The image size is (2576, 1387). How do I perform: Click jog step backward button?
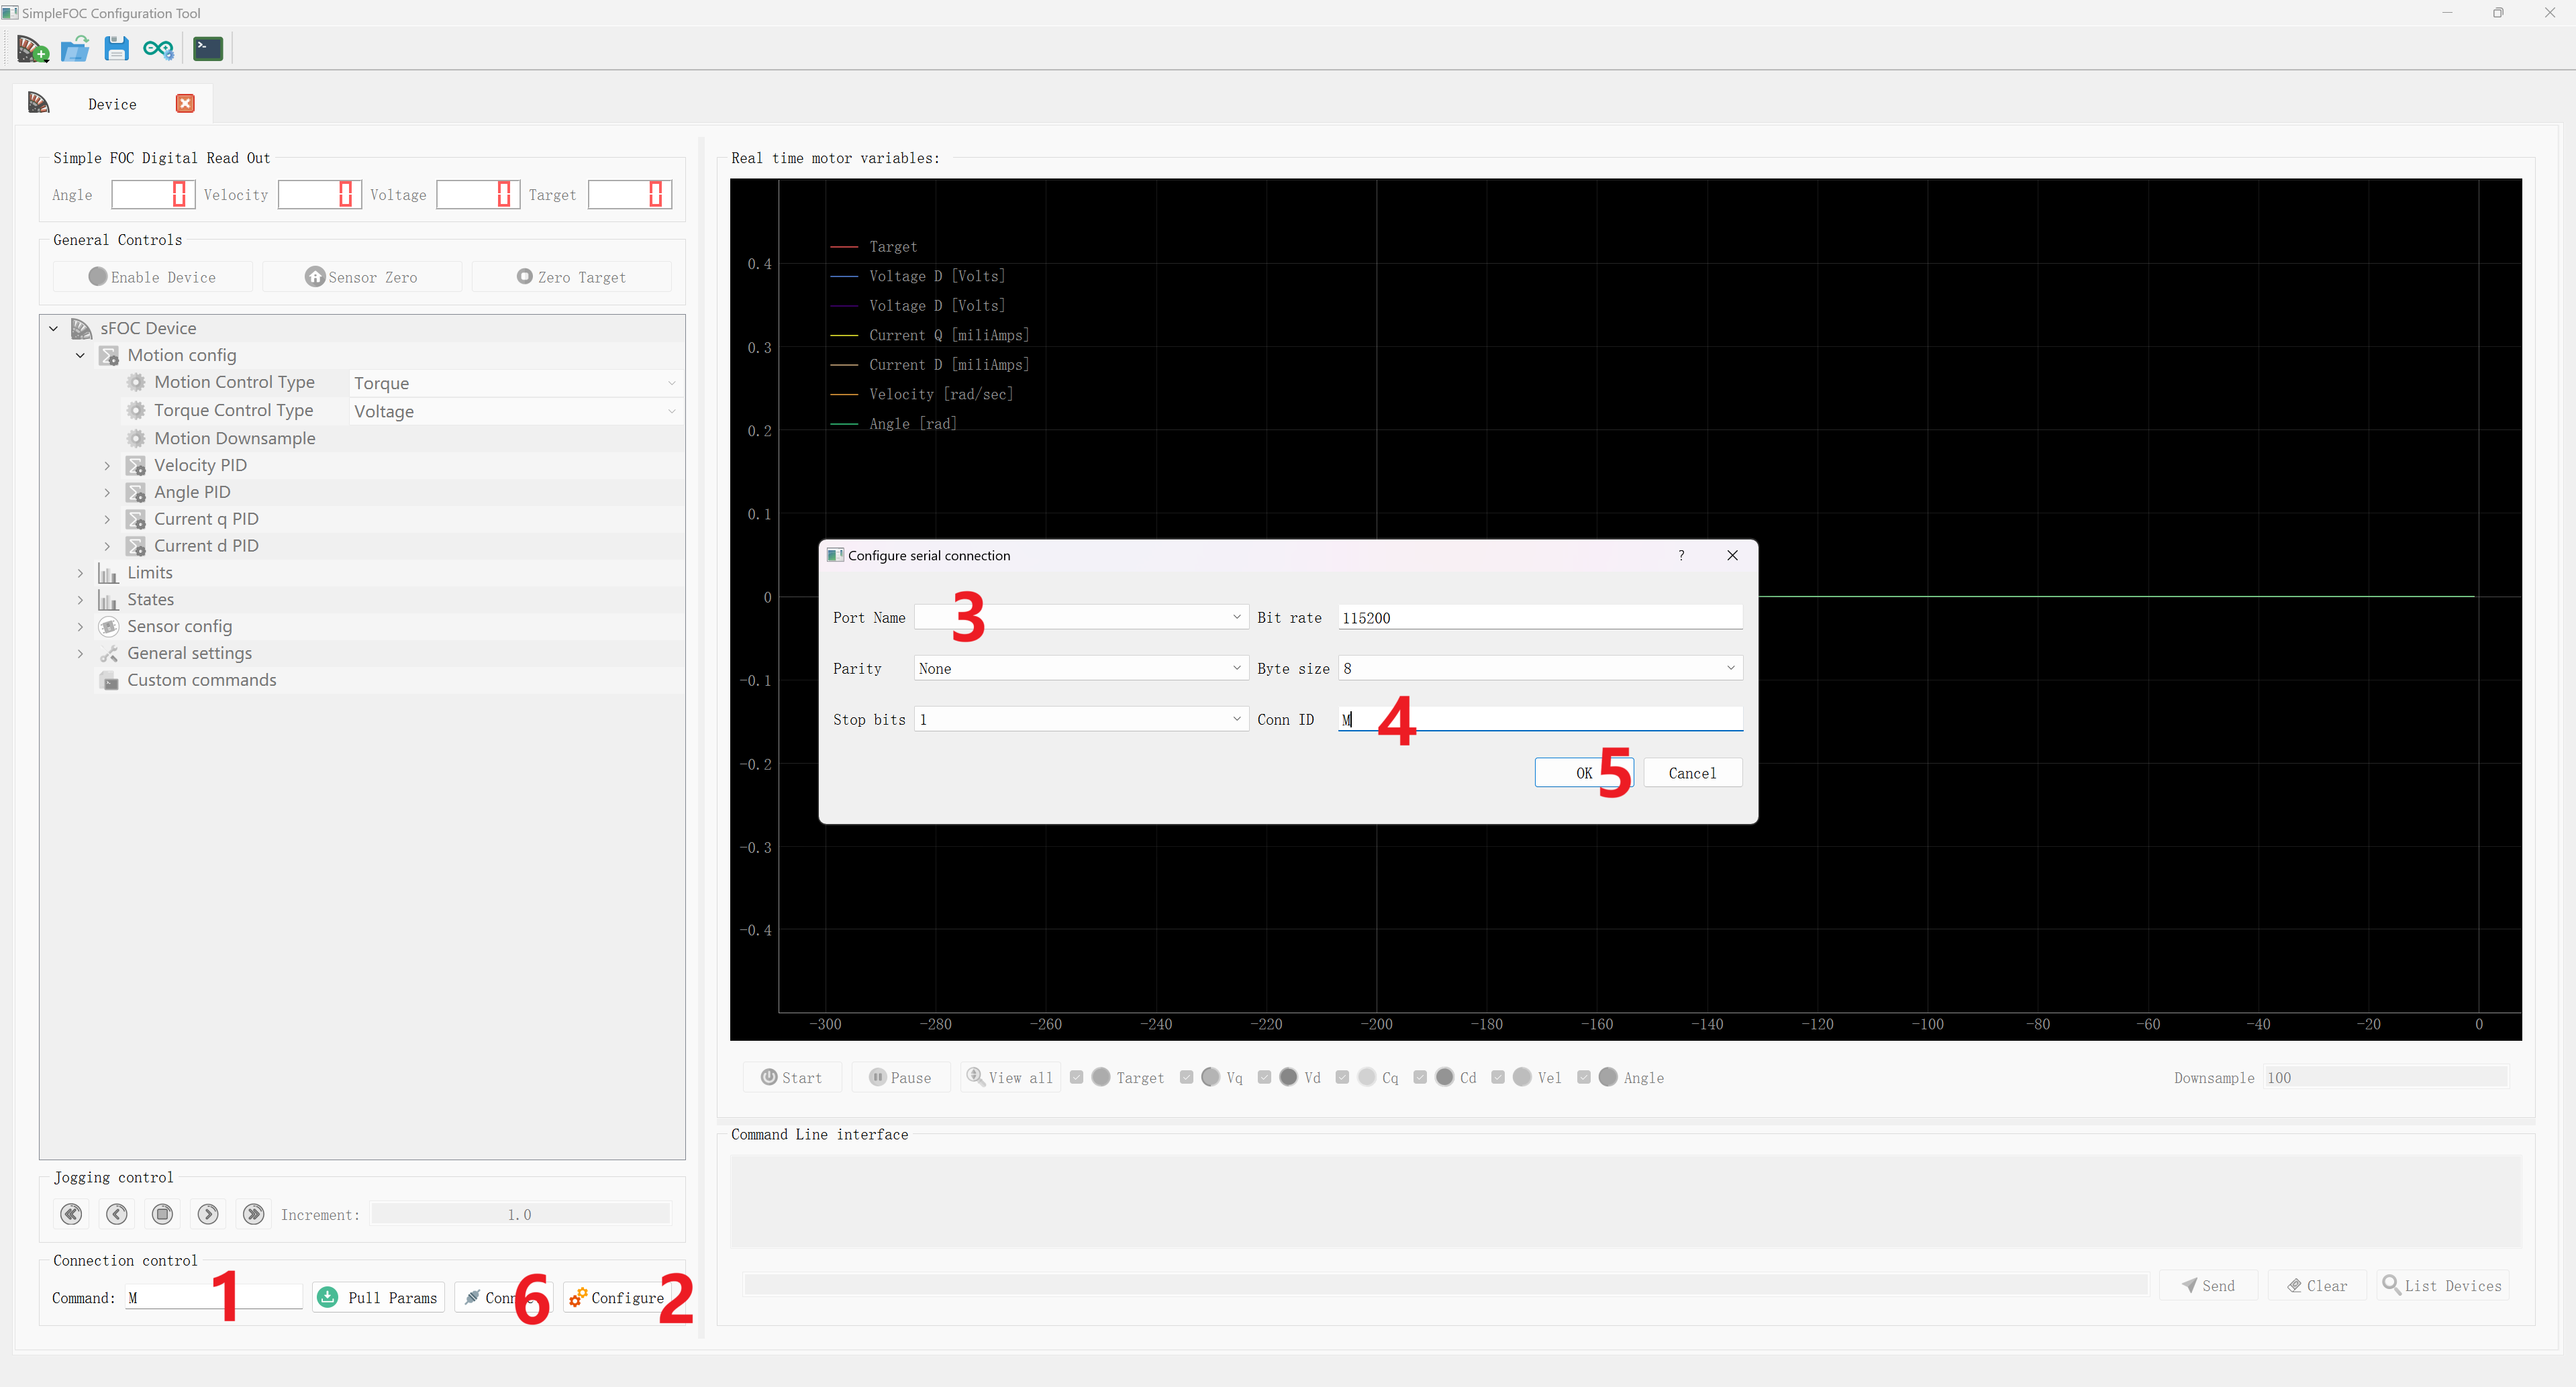pyautogui.click(x=117, y=1214)
